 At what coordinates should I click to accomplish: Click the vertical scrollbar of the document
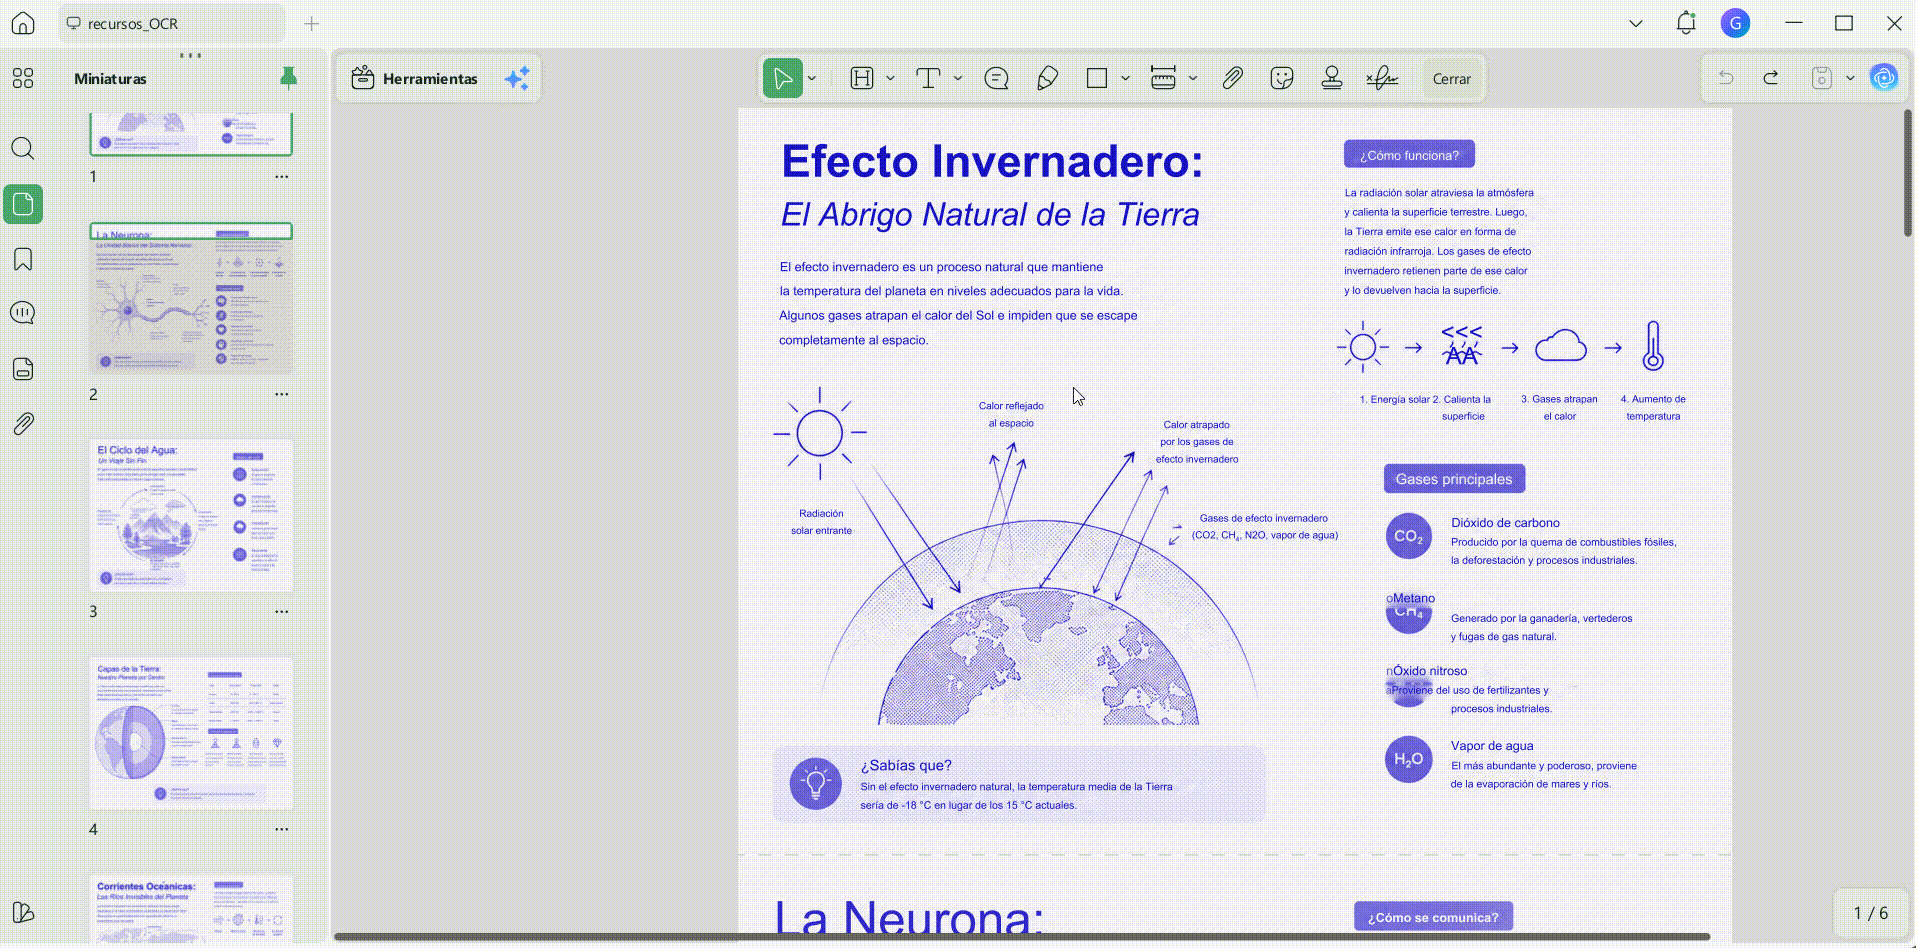(x=1907, y=173)
